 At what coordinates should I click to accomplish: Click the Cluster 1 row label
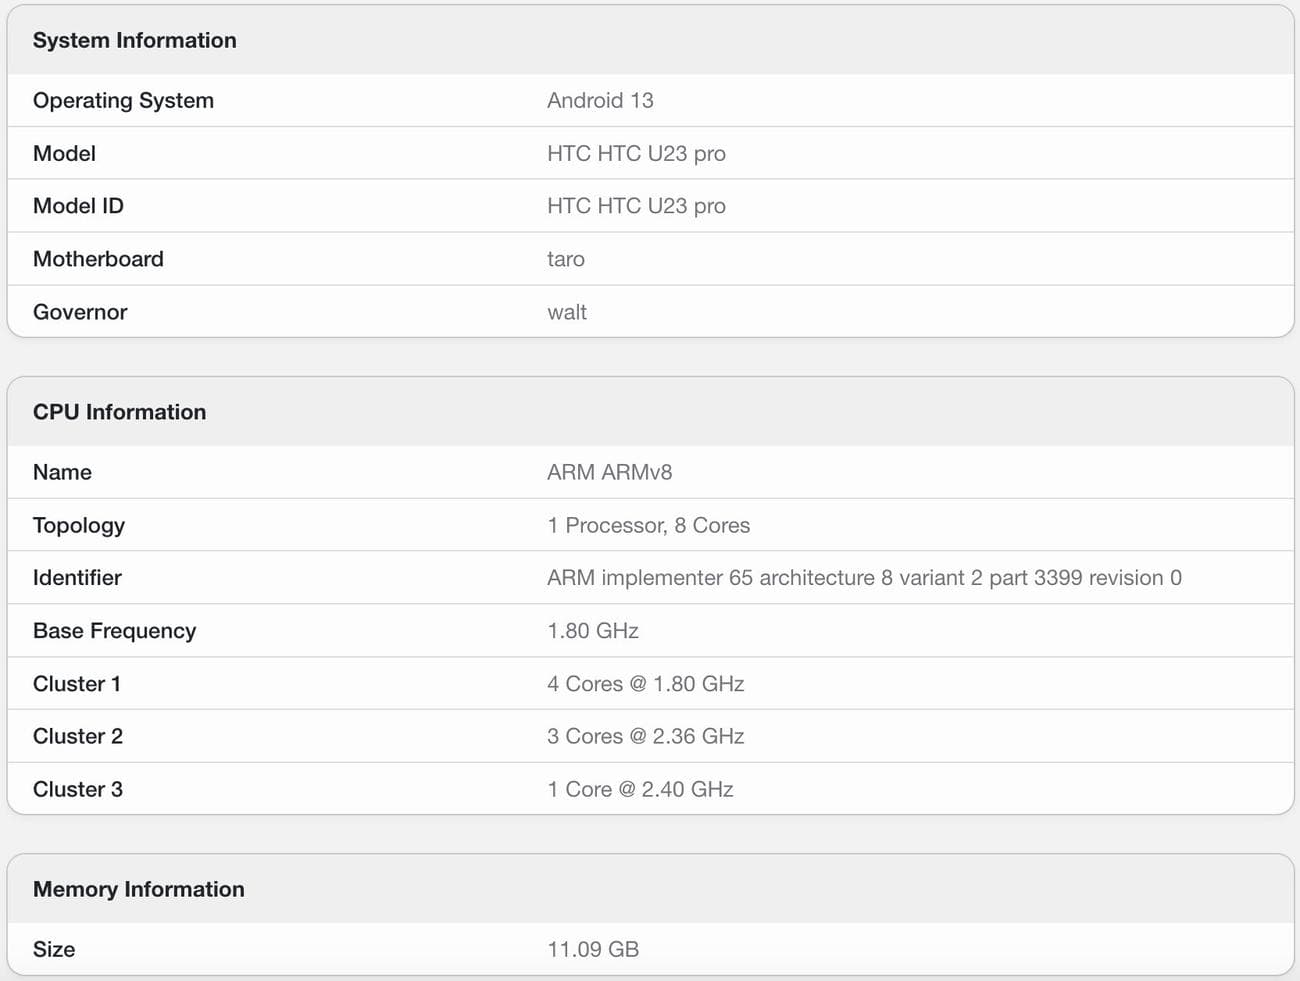(x=77, y=684)
